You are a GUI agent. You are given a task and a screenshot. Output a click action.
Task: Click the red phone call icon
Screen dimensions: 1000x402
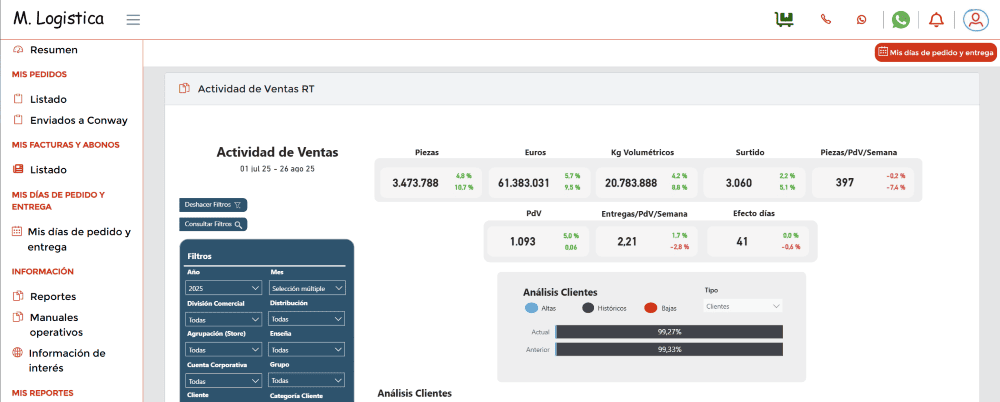(825, 19)
